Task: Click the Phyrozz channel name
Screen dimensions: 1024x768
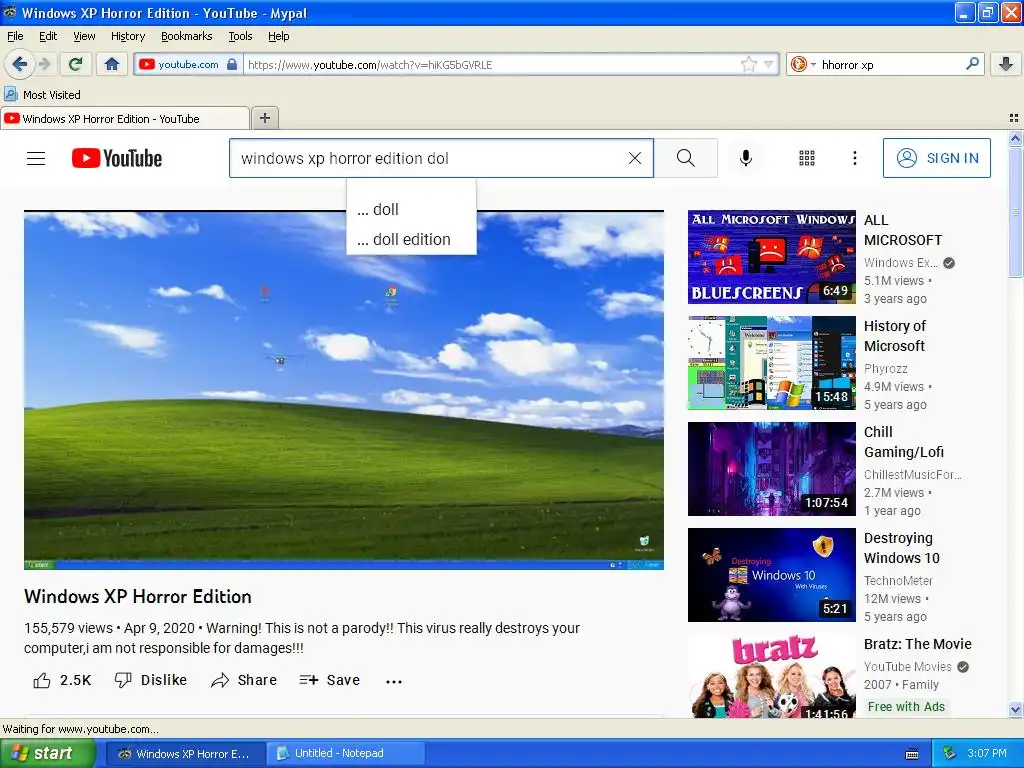Action: [886, 368]
